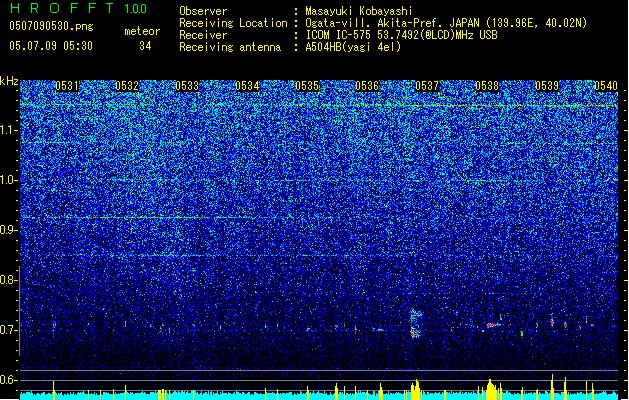
Task: Click the wide yellow intensity peak under 0538
Action: click(491, 390)
